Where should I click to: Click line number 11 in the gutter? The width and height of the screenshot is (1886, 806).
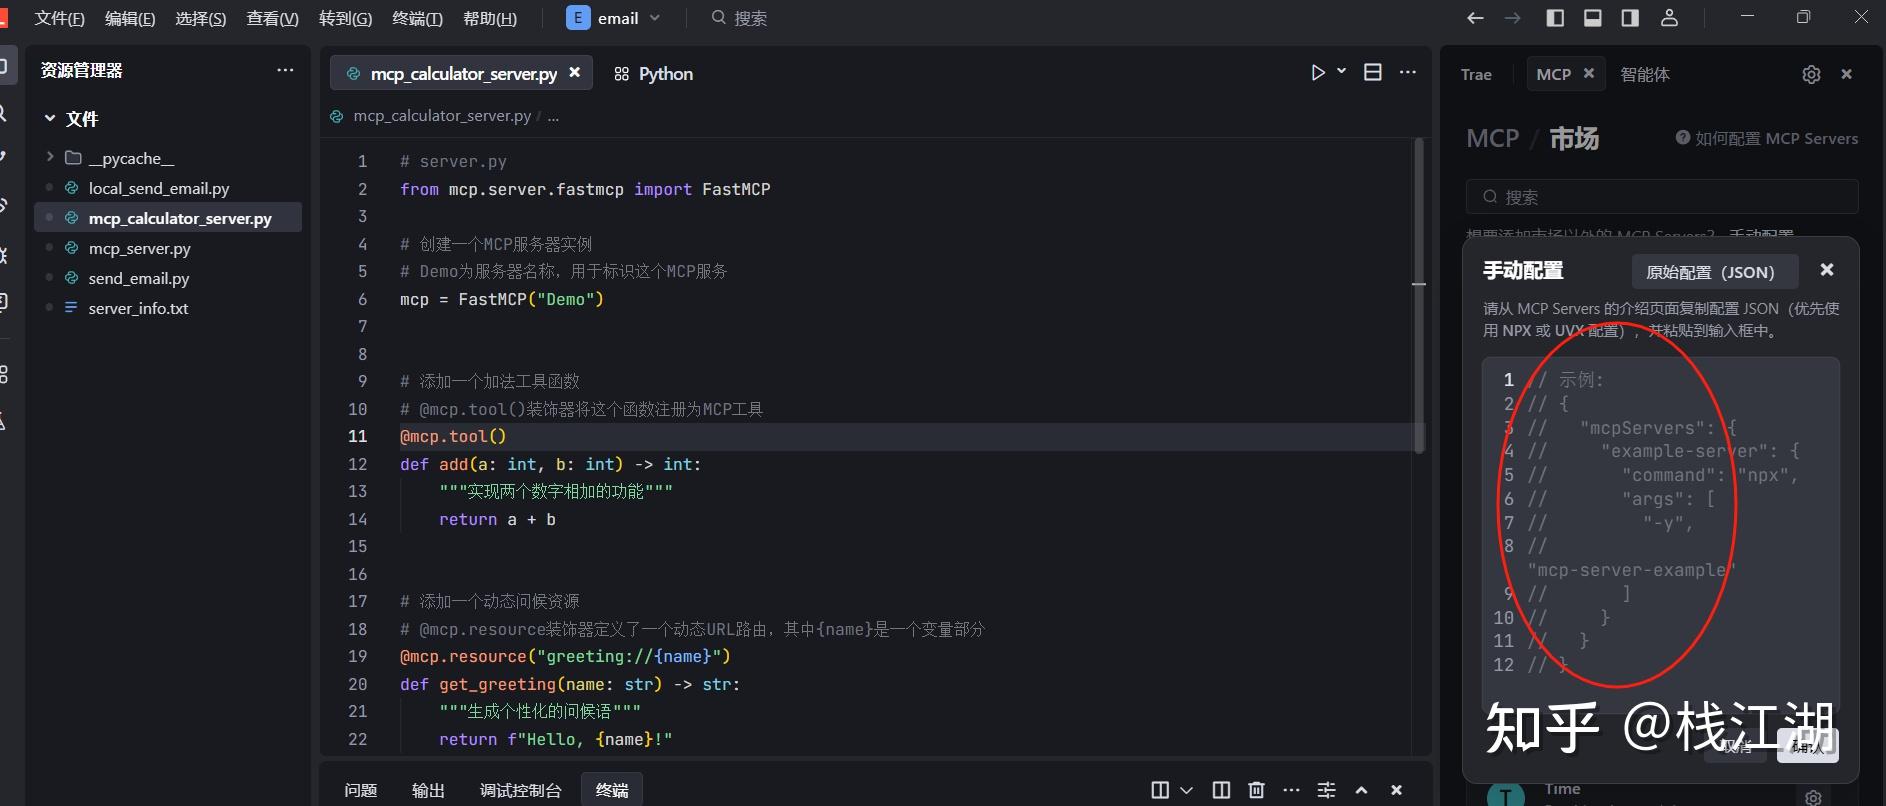[358, 436]
